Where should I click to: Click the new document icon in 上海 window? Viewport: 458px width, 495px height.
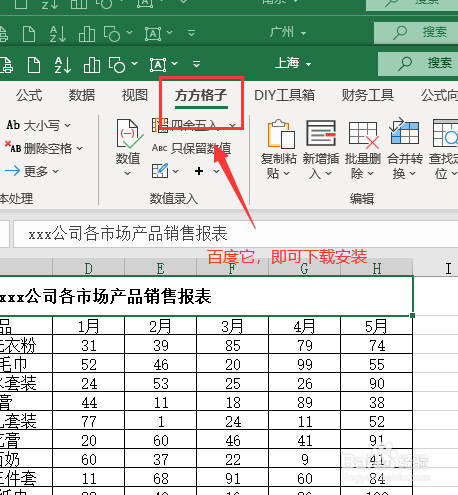point(34,64)
